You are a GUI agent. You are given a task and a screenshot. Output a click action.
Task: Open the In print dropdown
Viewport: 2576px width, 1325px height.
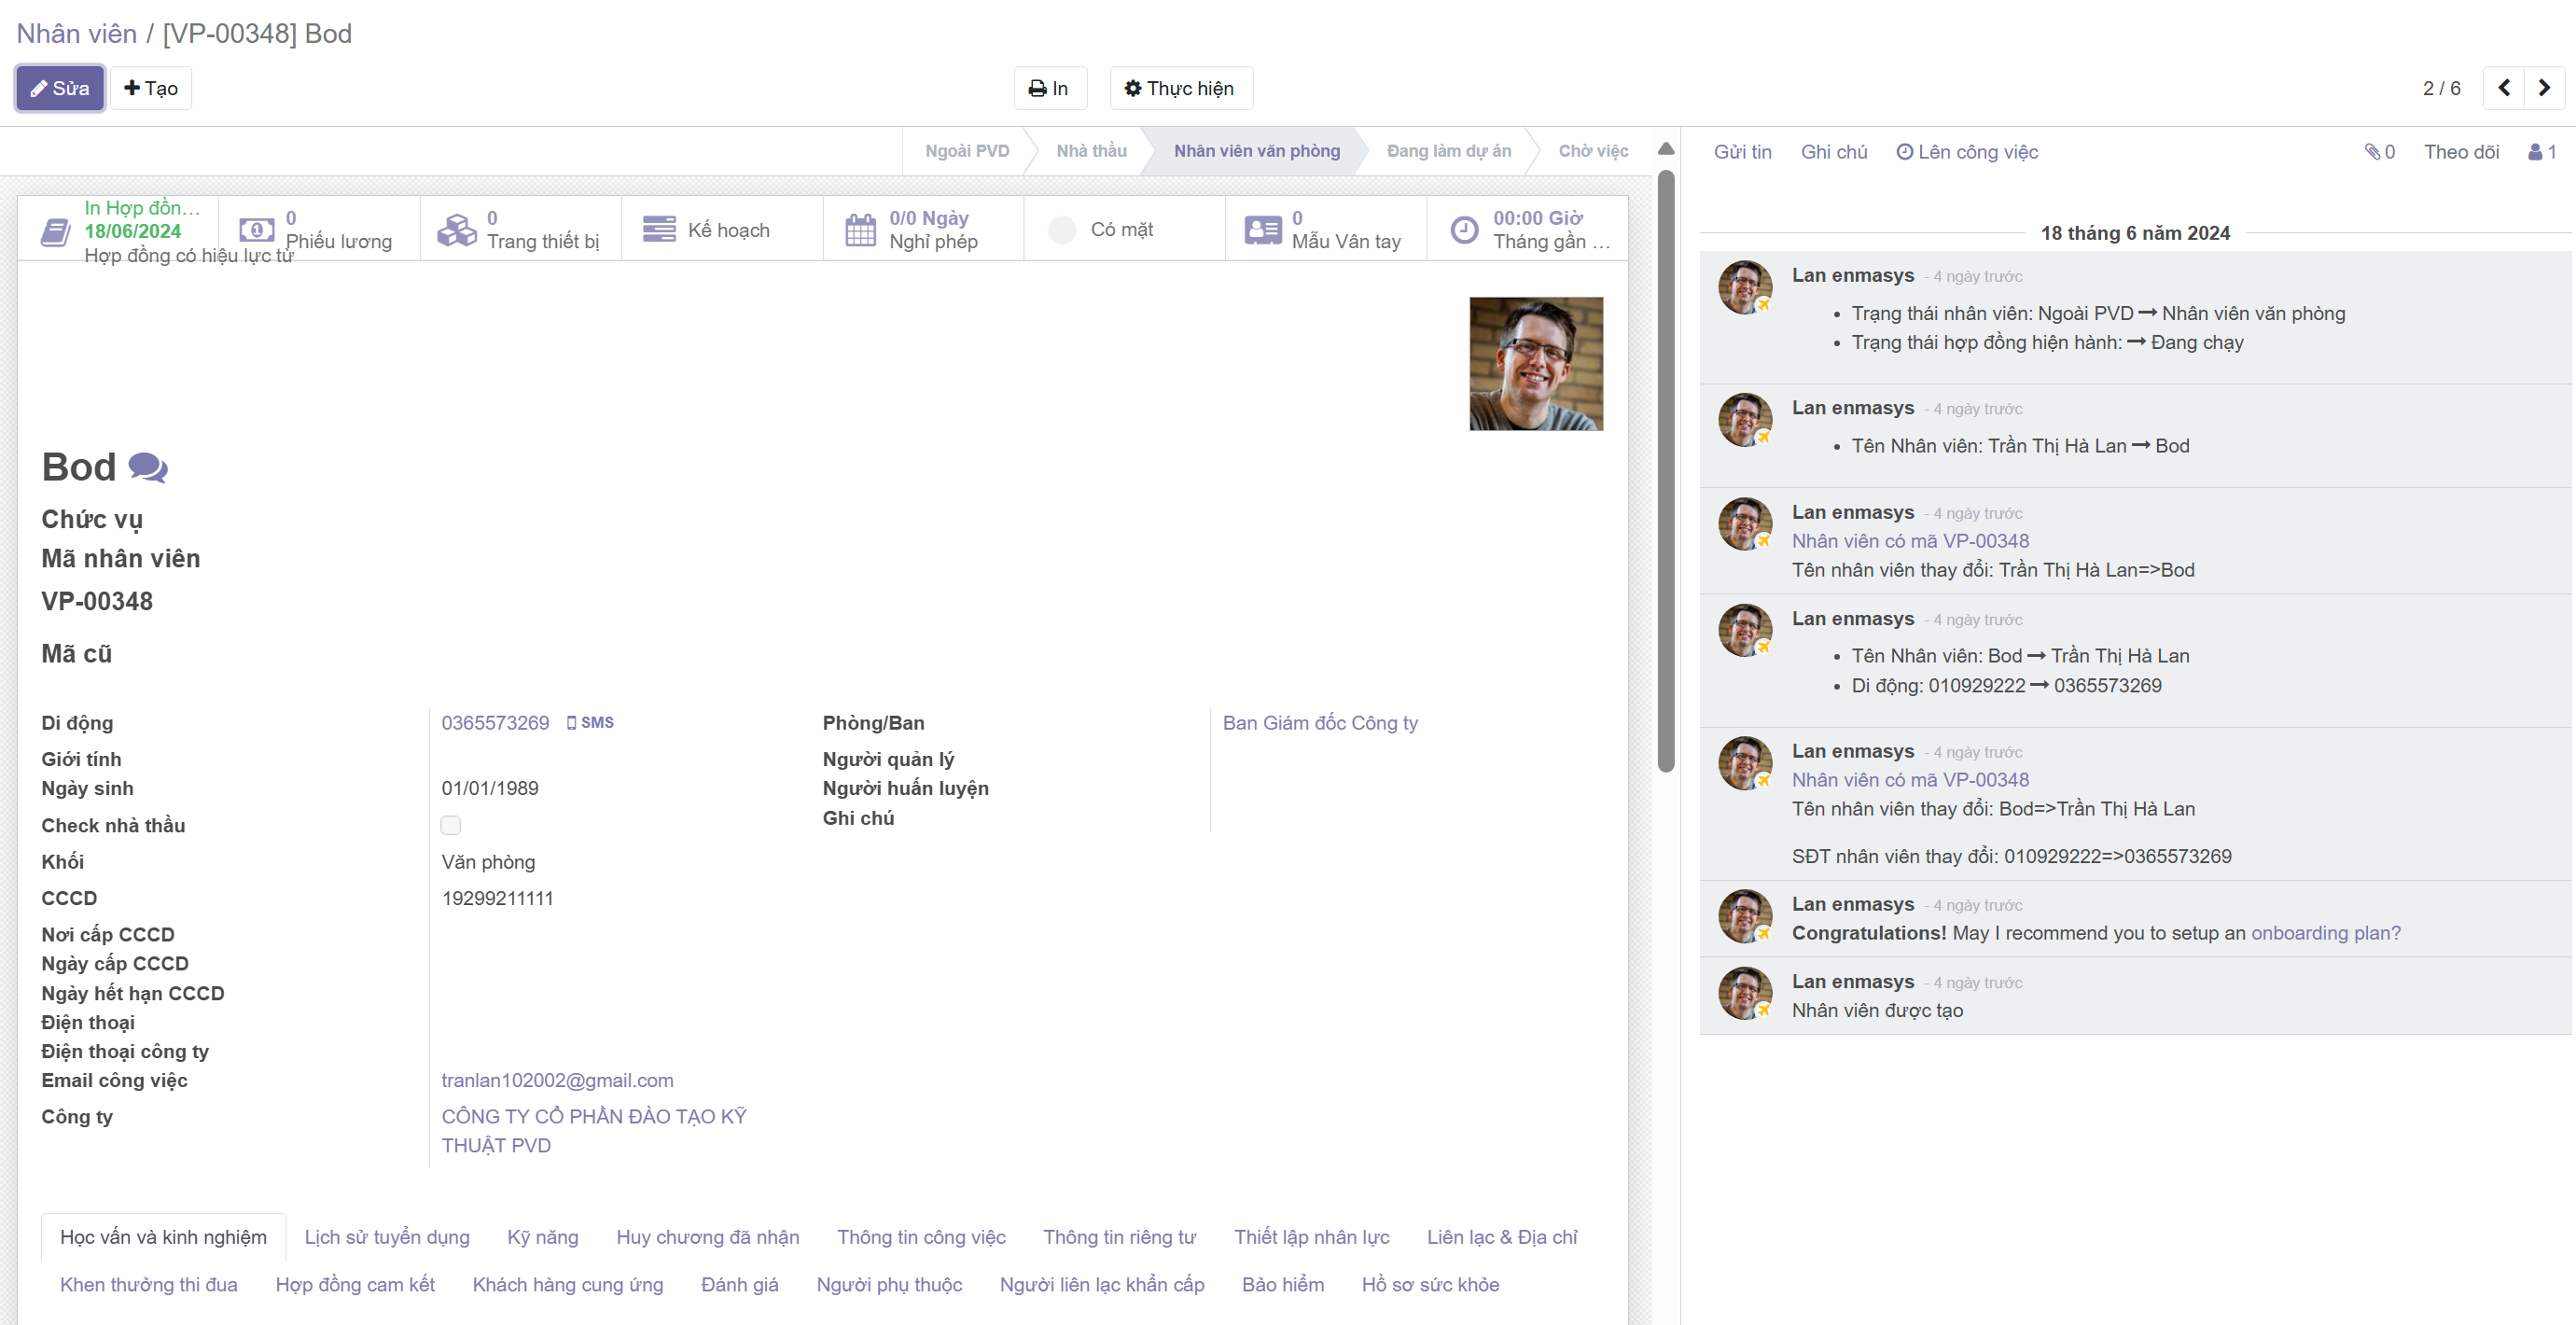click(1049, 89)
